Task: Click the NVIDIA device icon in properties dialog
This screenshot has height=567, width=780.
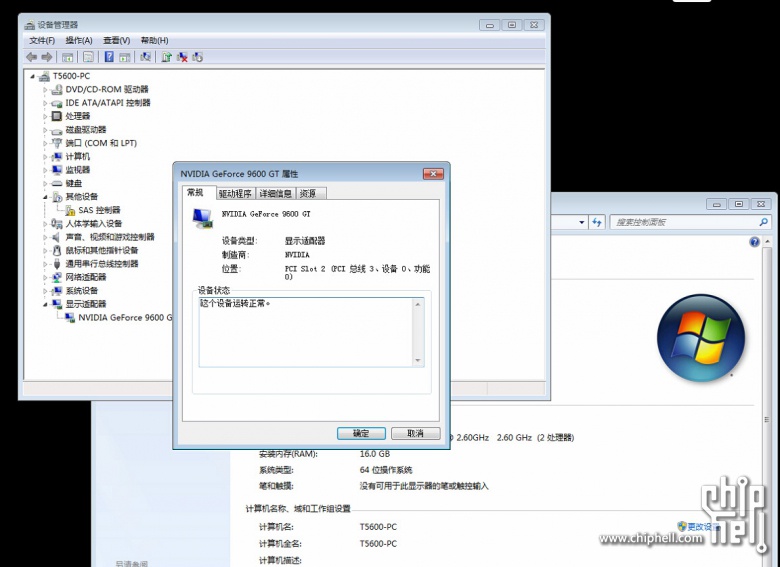Action: pyautogui.click(x=202, y=218)
